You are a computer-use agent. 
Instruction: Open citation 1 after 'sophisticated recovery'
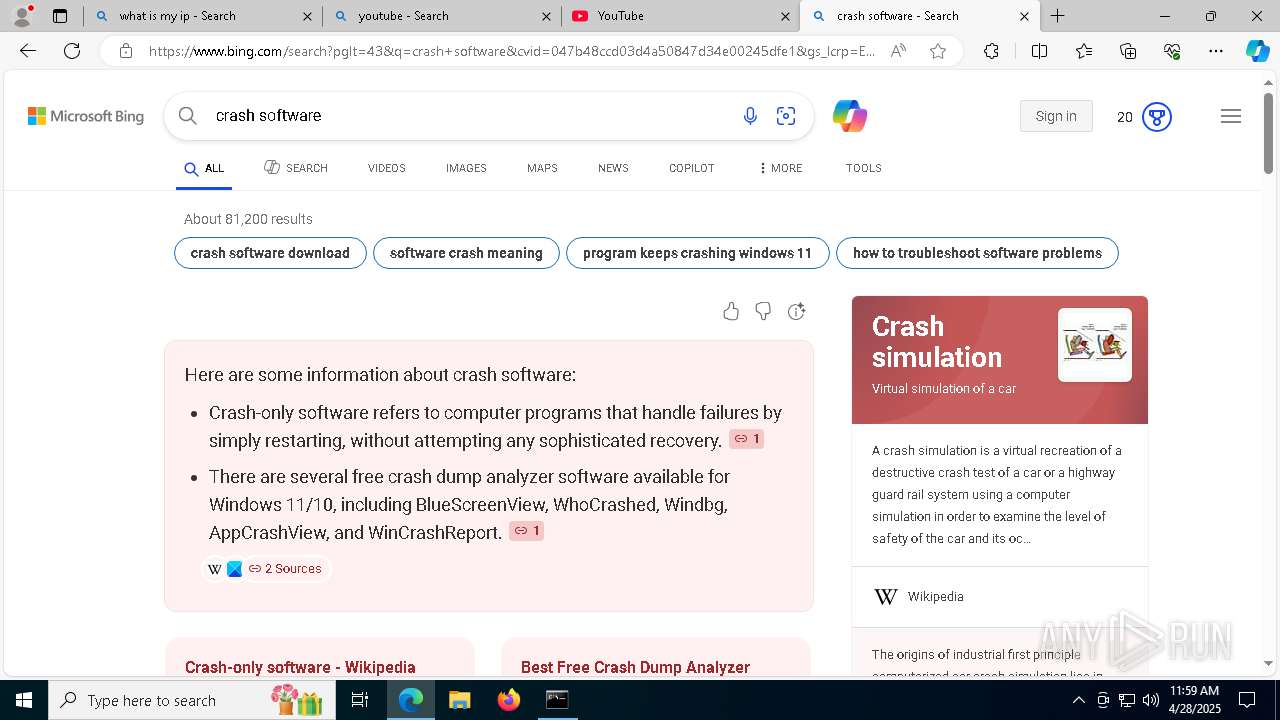[746, 439]
